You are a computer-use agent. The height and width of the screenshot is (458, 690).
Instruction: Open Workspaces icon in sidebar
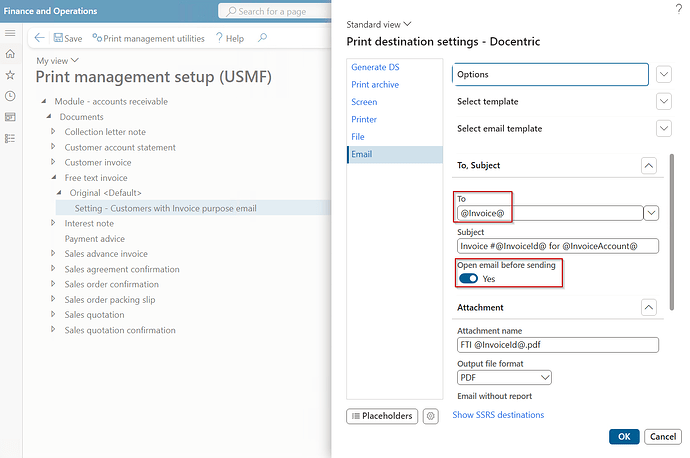point(10,117)
